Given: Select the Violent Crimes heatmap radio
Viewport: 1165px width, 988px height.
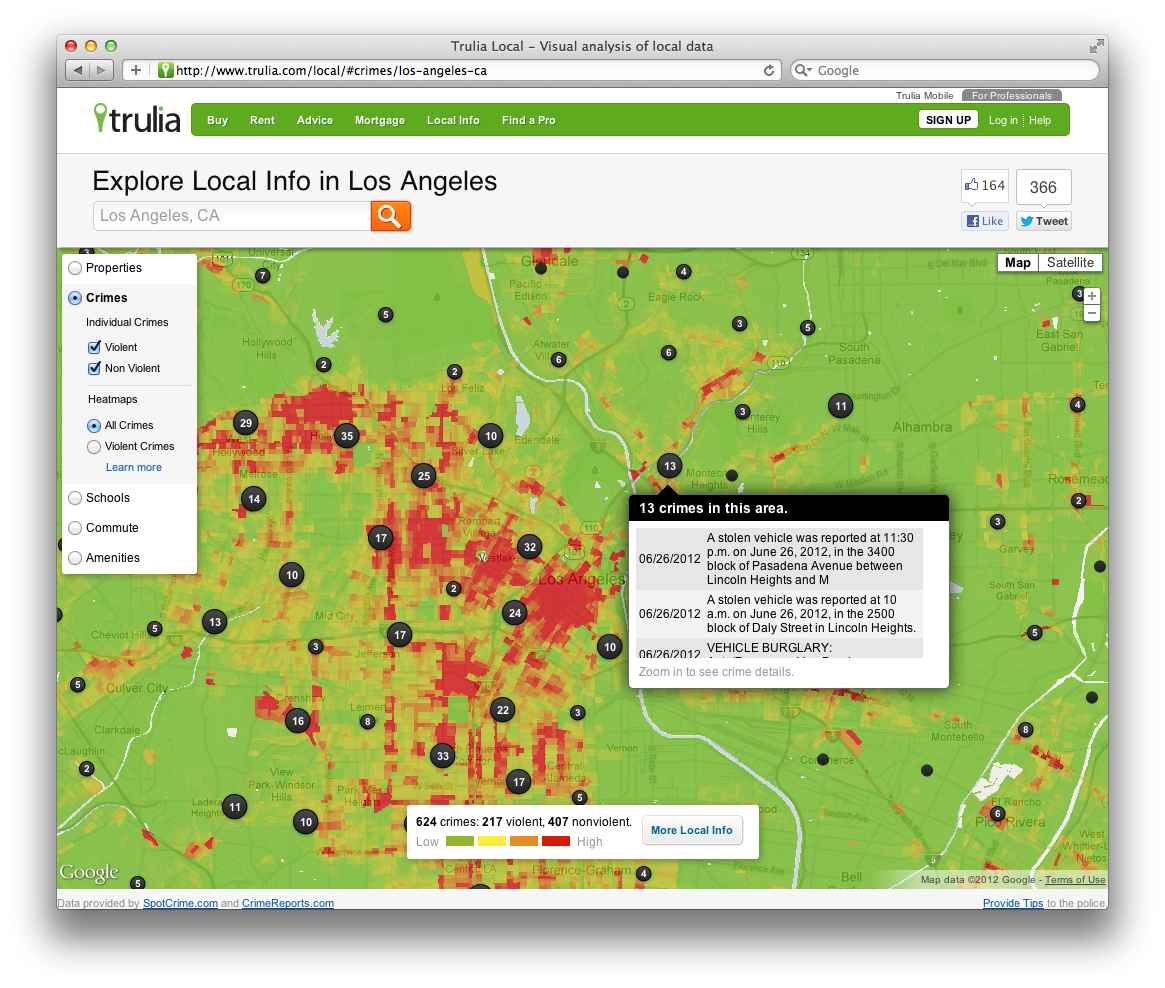Looking at the screenshot, I should 94,446.
